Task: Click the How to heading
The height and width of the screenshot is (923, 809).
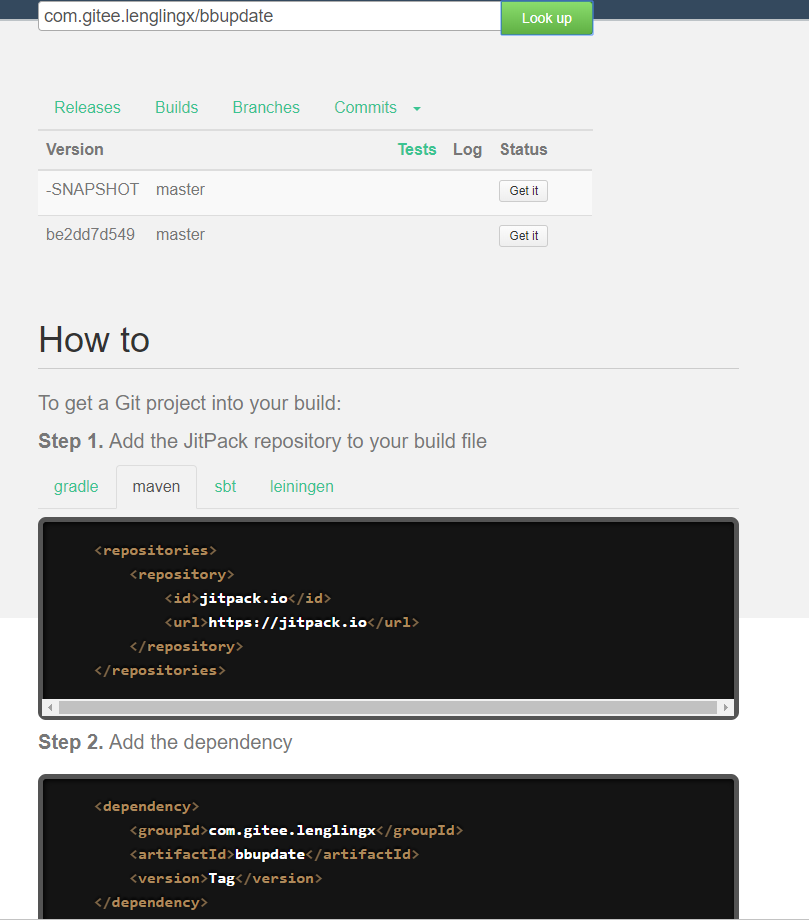Action: click(x=94, y=340)
